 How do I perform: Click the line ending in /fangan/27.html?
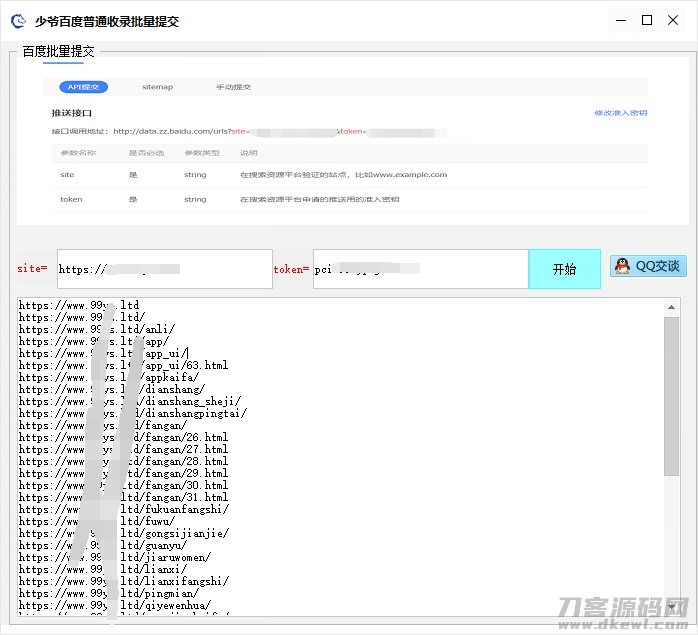(x=123, y=449)
